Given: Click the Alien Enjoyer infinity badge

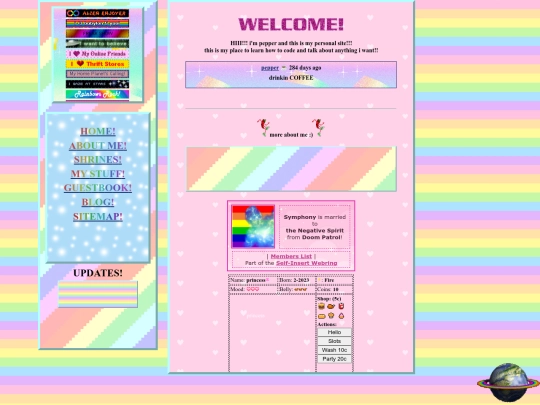Looking at the screenshot, I should point(97,13).
